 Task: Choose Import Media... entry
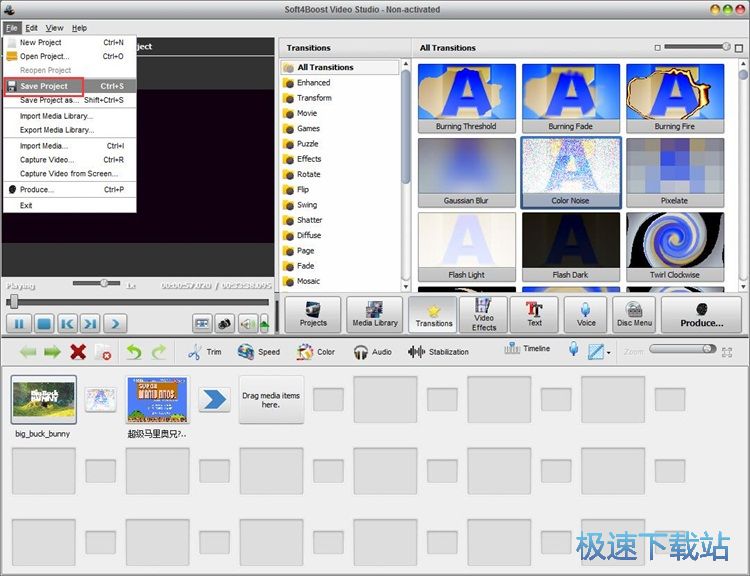pos(70,145)
